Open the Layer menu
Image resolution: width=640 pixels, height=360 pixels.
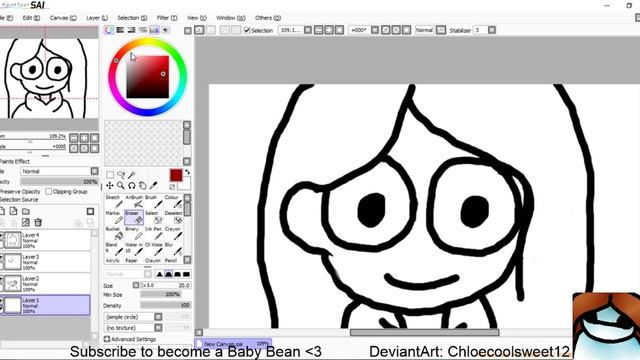point(97,18)
